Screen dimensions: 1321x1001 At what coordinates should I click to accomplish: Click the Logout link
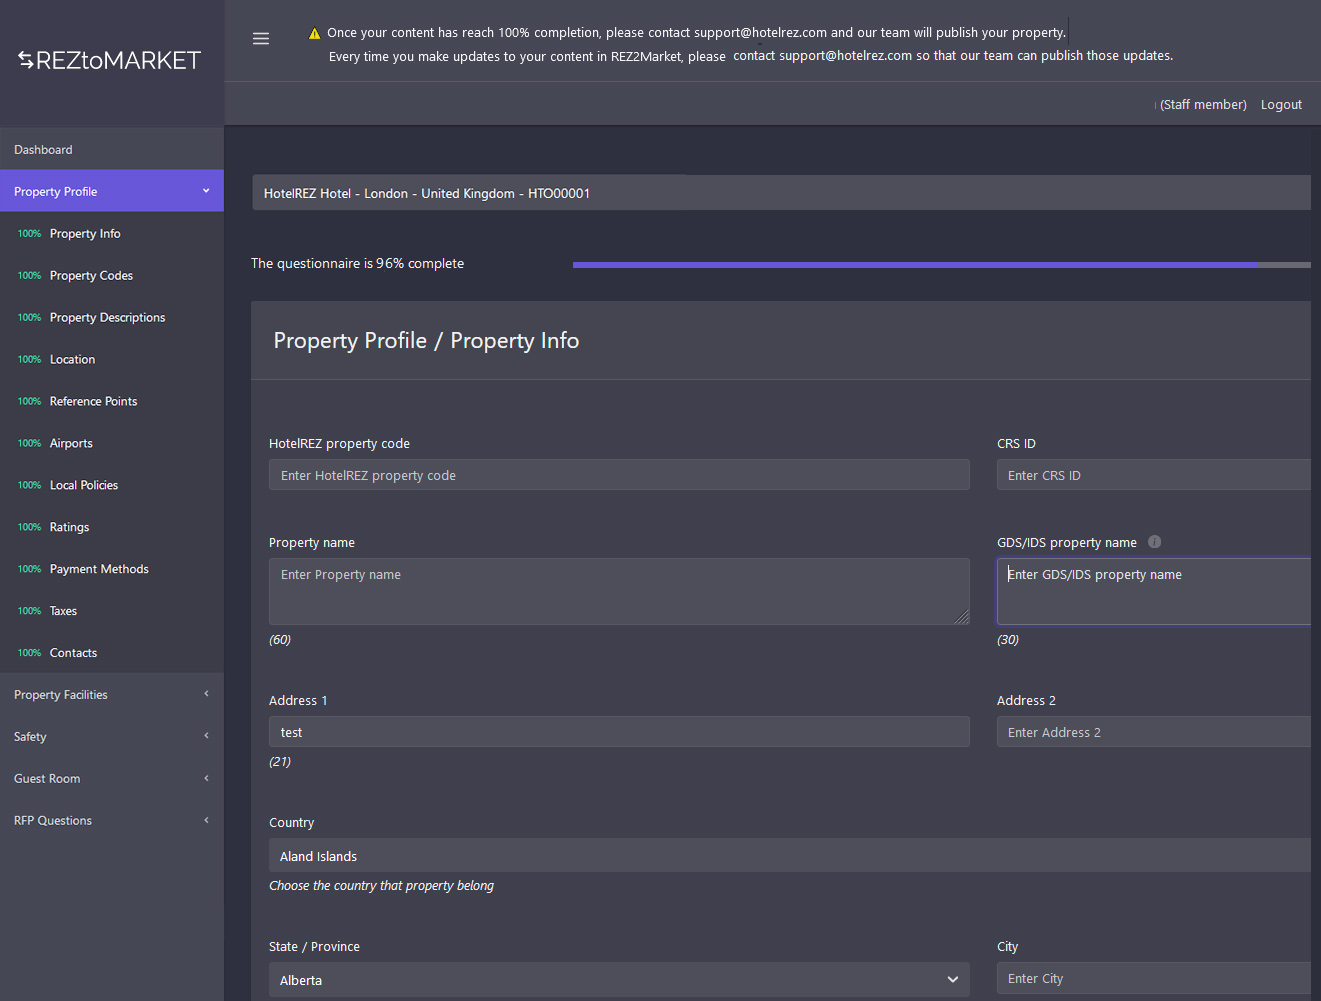(1280, 105)
